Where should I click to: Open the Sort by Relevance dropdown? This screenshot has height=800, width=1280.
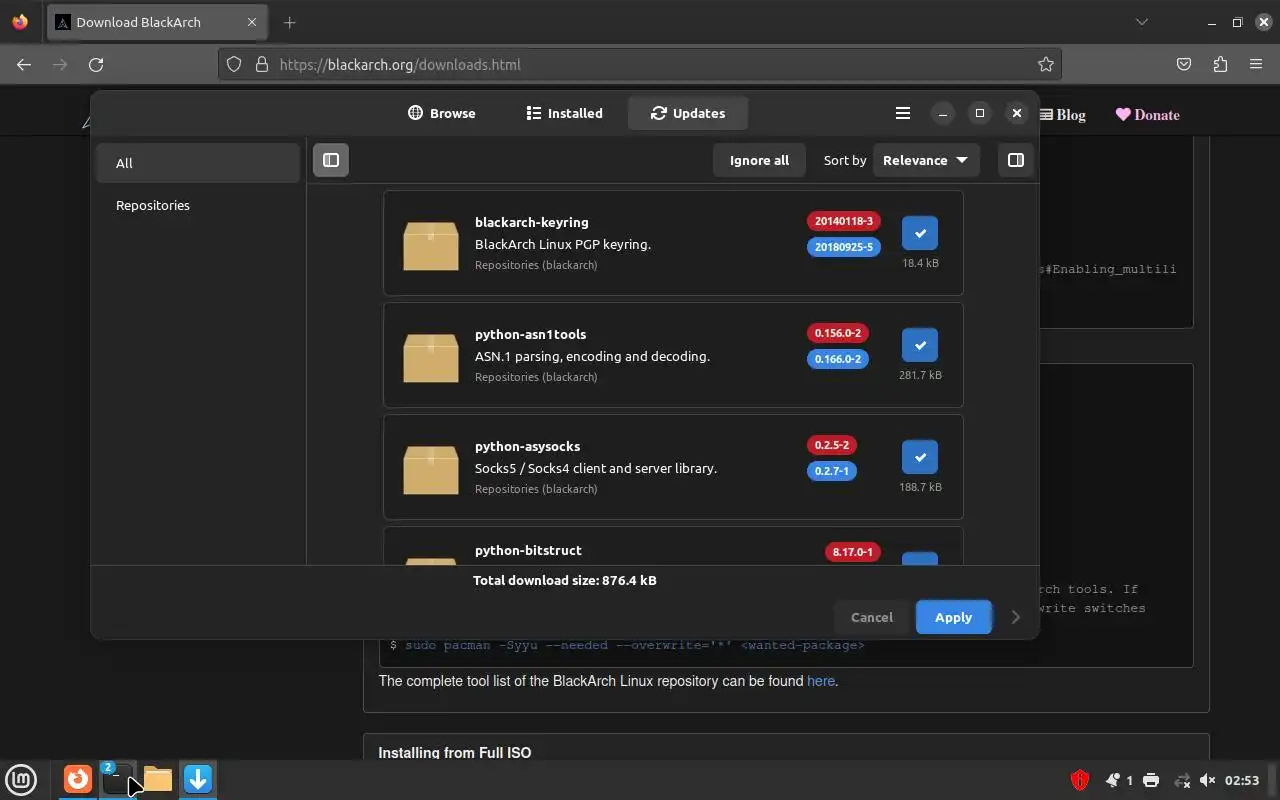(x=926, y=160)
